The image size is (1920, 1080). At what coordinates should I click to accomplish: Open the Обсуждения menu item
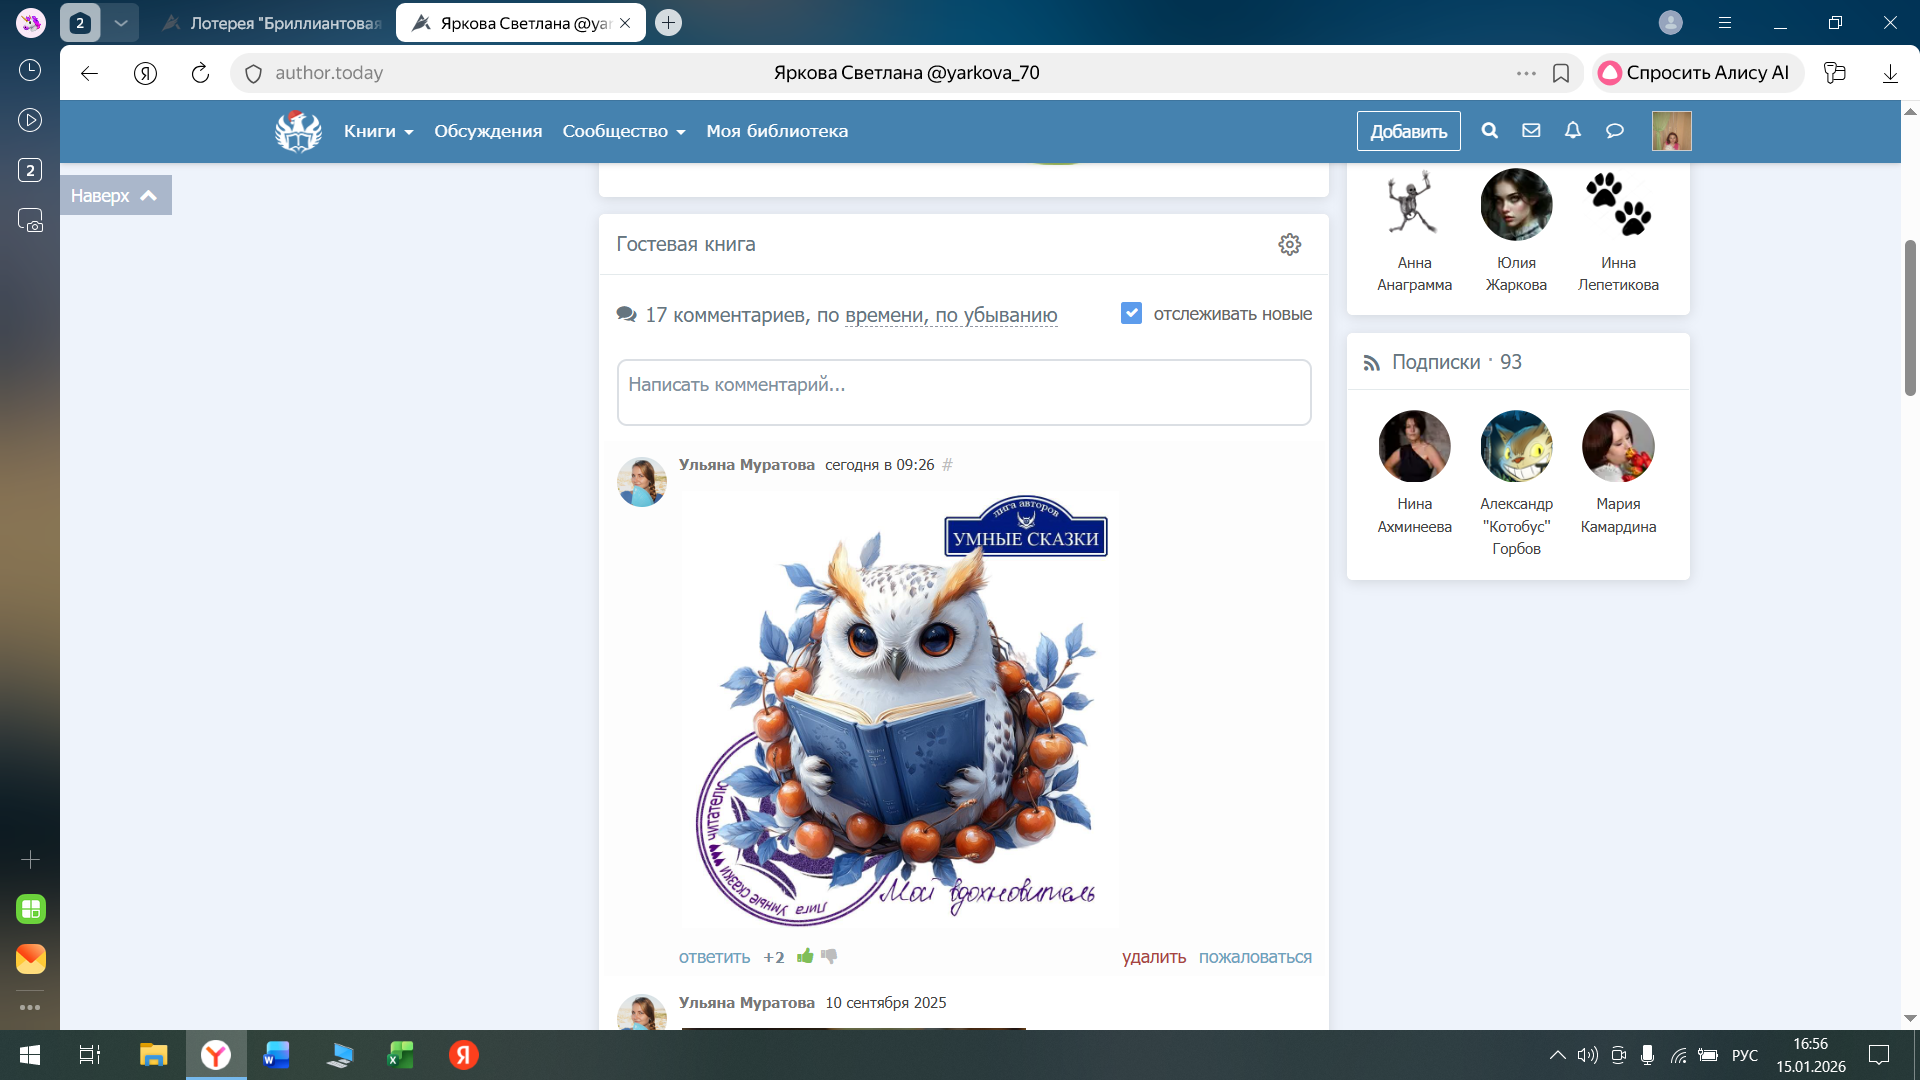pos(488,131)
